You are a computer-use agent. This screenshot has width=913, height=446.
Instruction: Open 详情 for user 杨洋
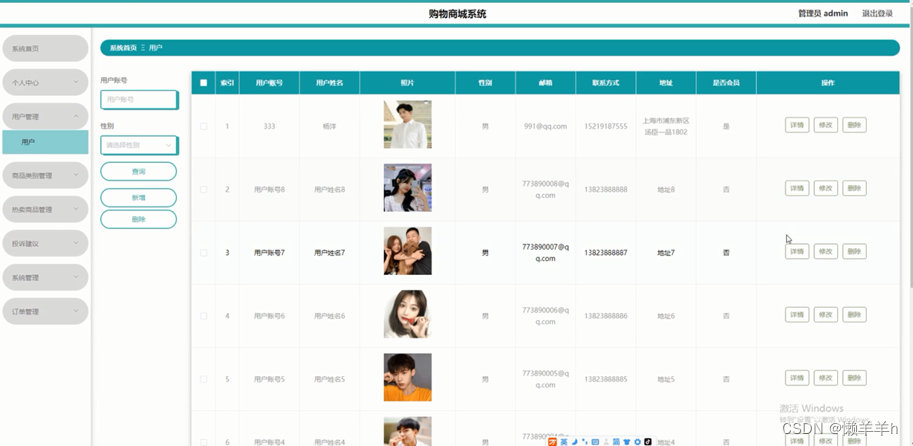coord(797,125)
